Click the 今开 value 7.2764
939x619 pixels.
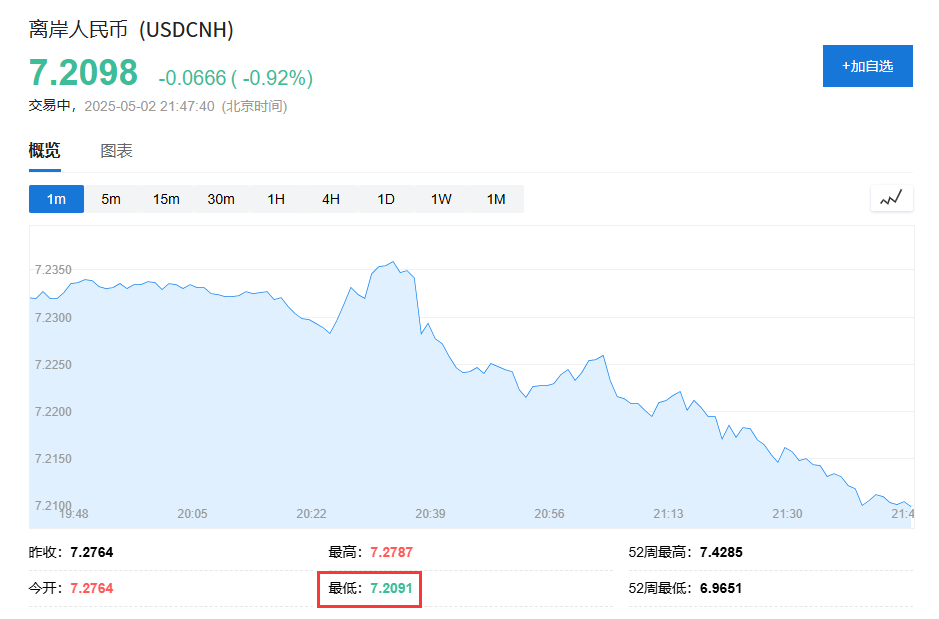pyautogui.click(x=92, y=588)
